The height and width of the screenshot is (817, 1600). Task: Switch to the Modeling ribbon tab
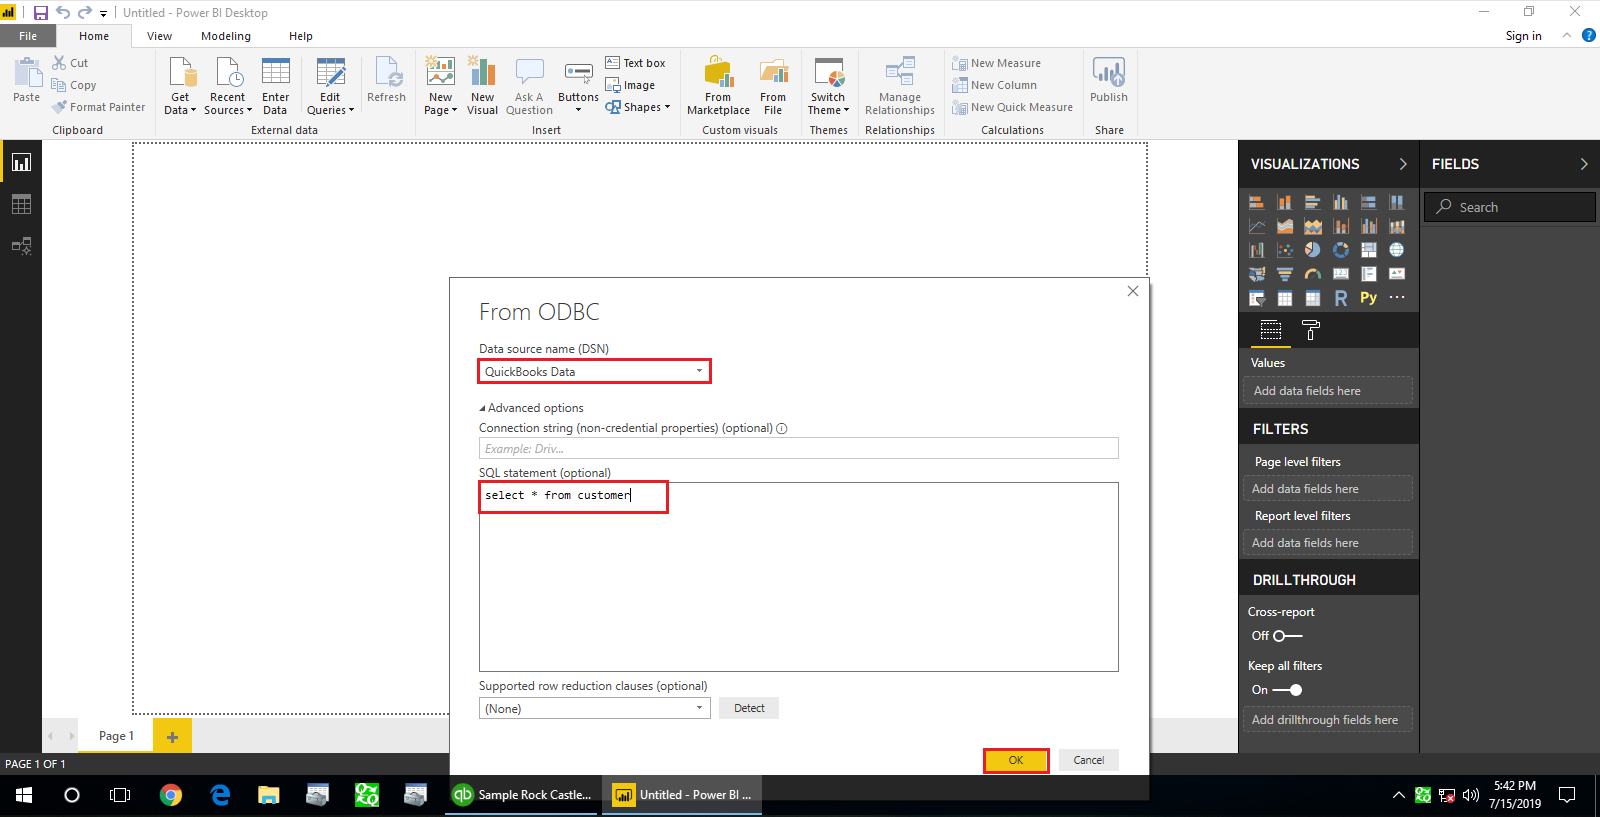click(226, 36)
